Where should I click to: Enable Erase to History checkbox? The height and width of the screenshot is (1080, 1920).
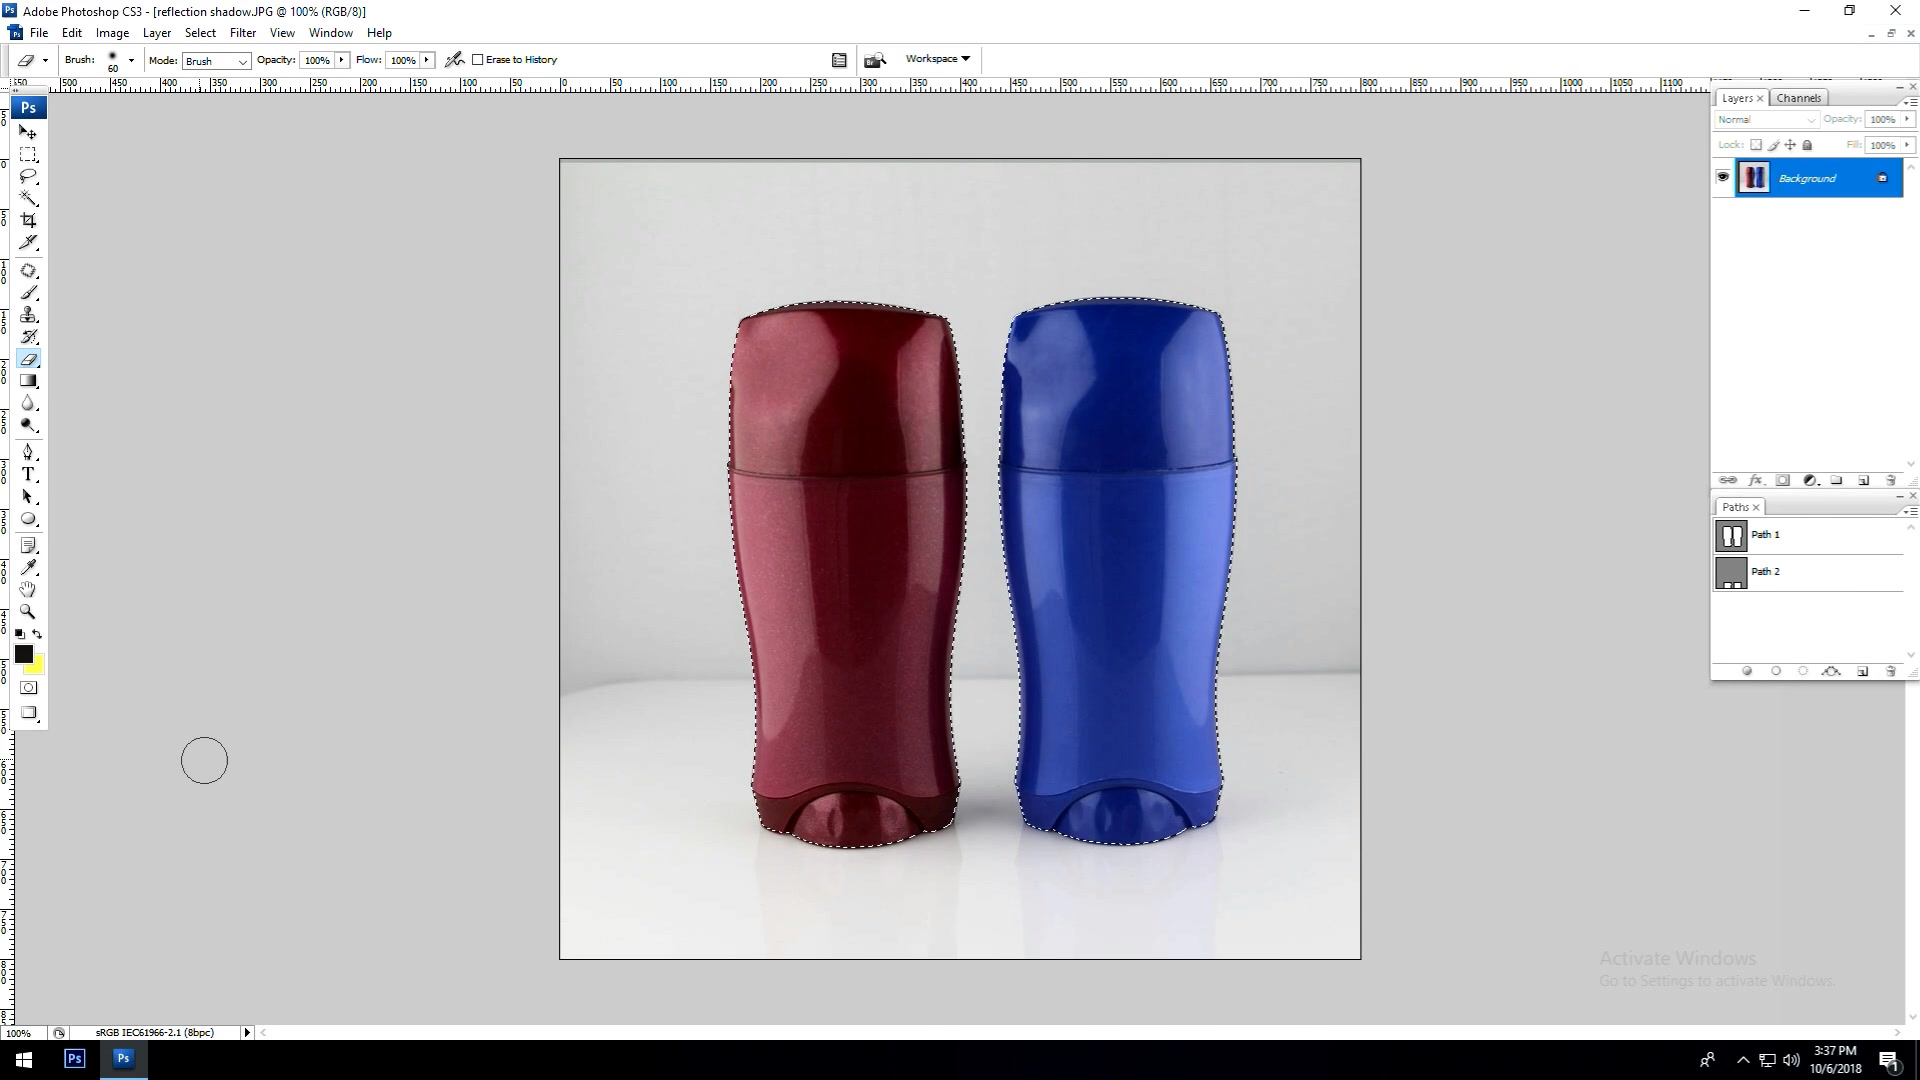(478, 60)
